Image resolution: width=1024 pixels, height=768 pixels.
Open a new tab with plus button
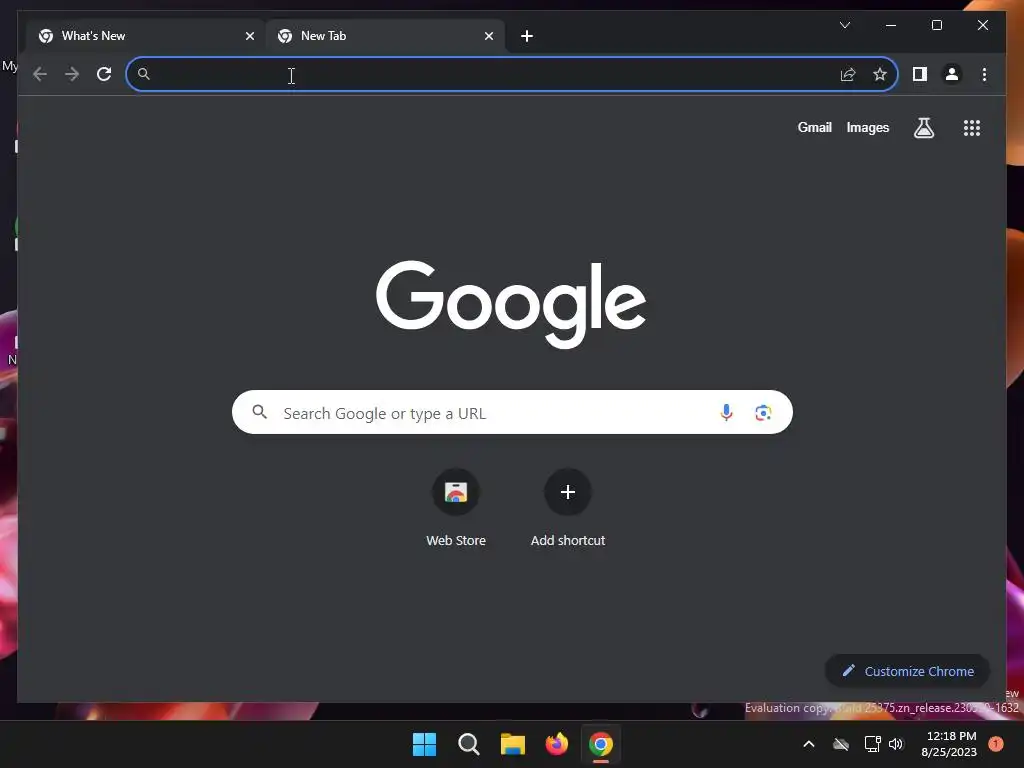(x=527, y=36)
